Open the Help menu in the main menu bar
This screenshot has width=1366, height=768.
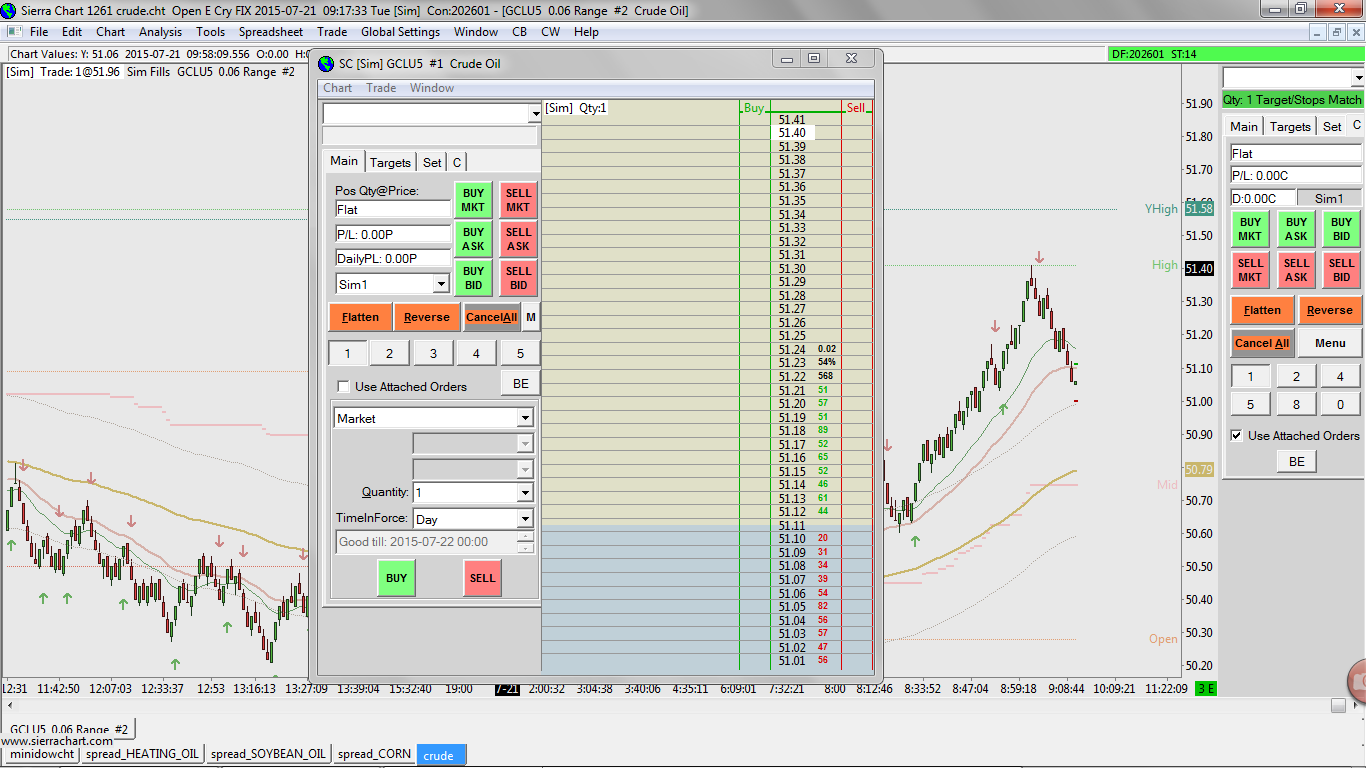[586, 32]
